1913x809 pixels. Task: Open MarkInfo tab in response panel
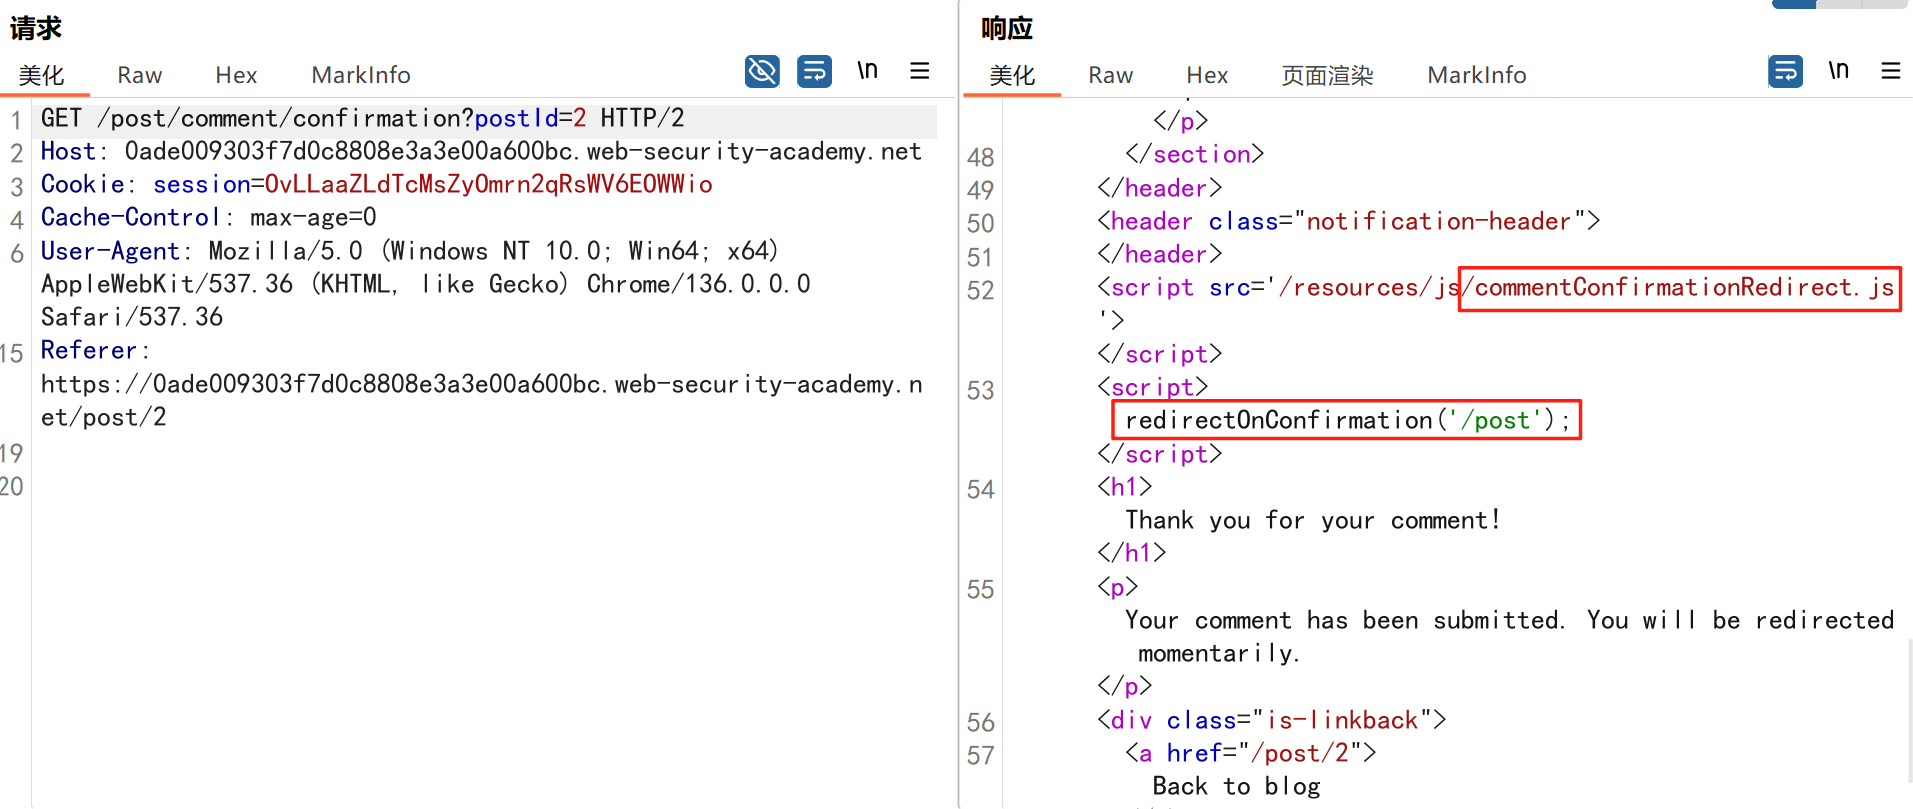tap(1477, 75)
